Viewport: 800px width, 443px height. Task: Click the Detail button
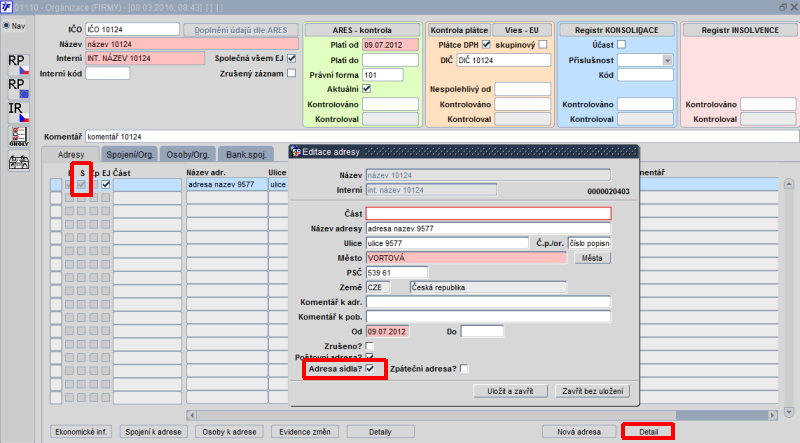pos(648,432)
